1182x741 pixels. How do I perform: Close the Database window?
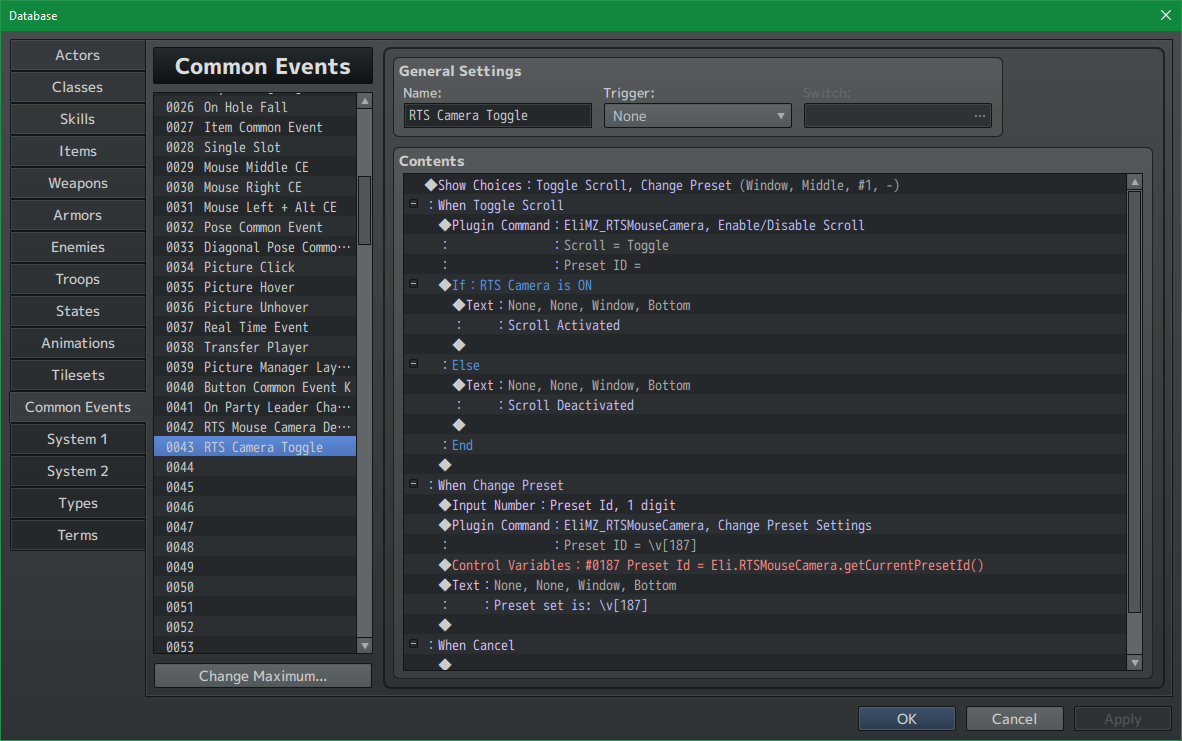click(1165, 15)
